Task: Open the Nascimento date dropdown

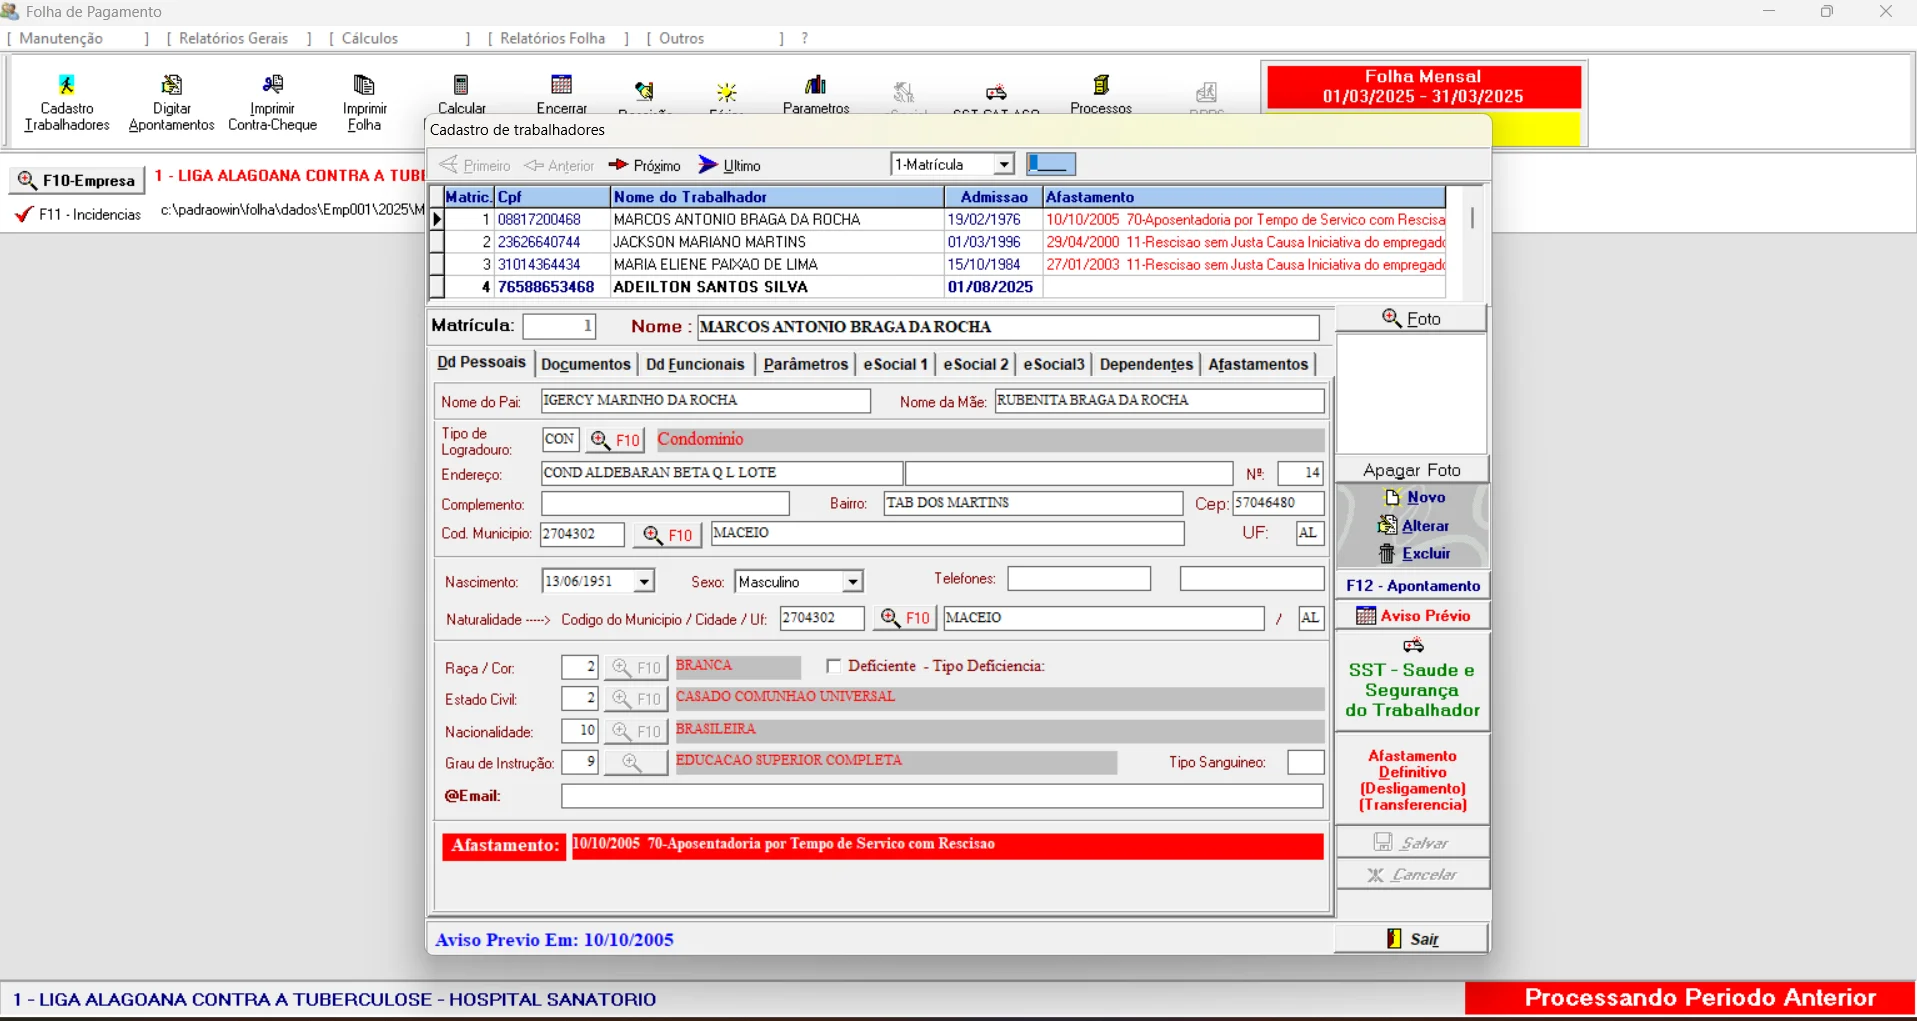Action: [x=644, y=582]
